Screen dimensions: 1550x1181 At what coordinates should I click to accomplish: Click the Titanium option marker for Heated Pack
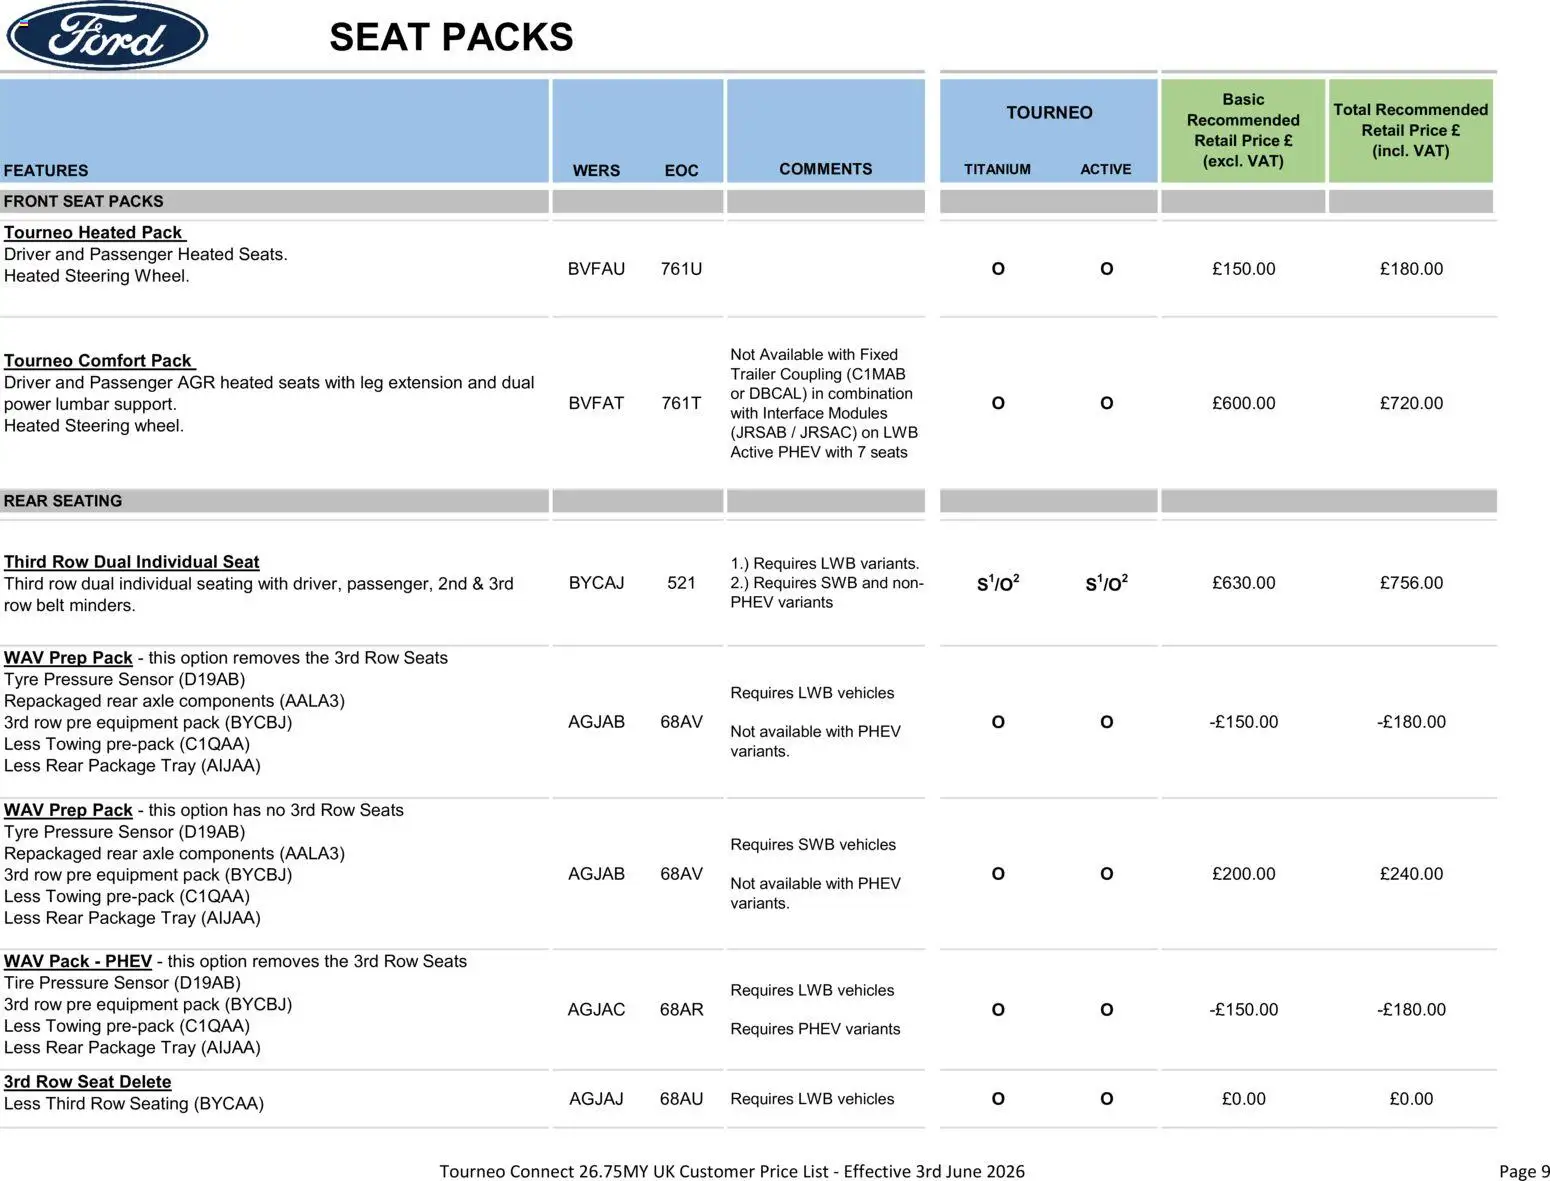coord(998,269)
